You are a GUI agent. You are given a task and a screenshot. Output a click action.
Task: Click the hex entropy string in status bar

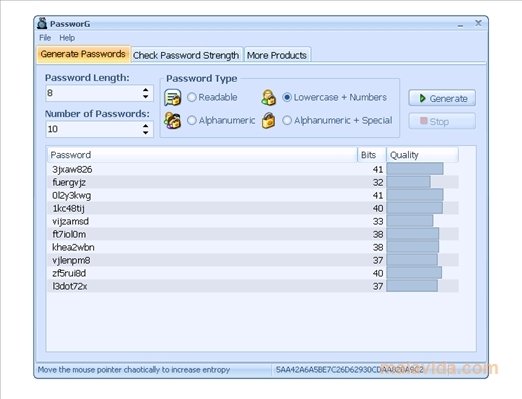[x=349, y=370]
